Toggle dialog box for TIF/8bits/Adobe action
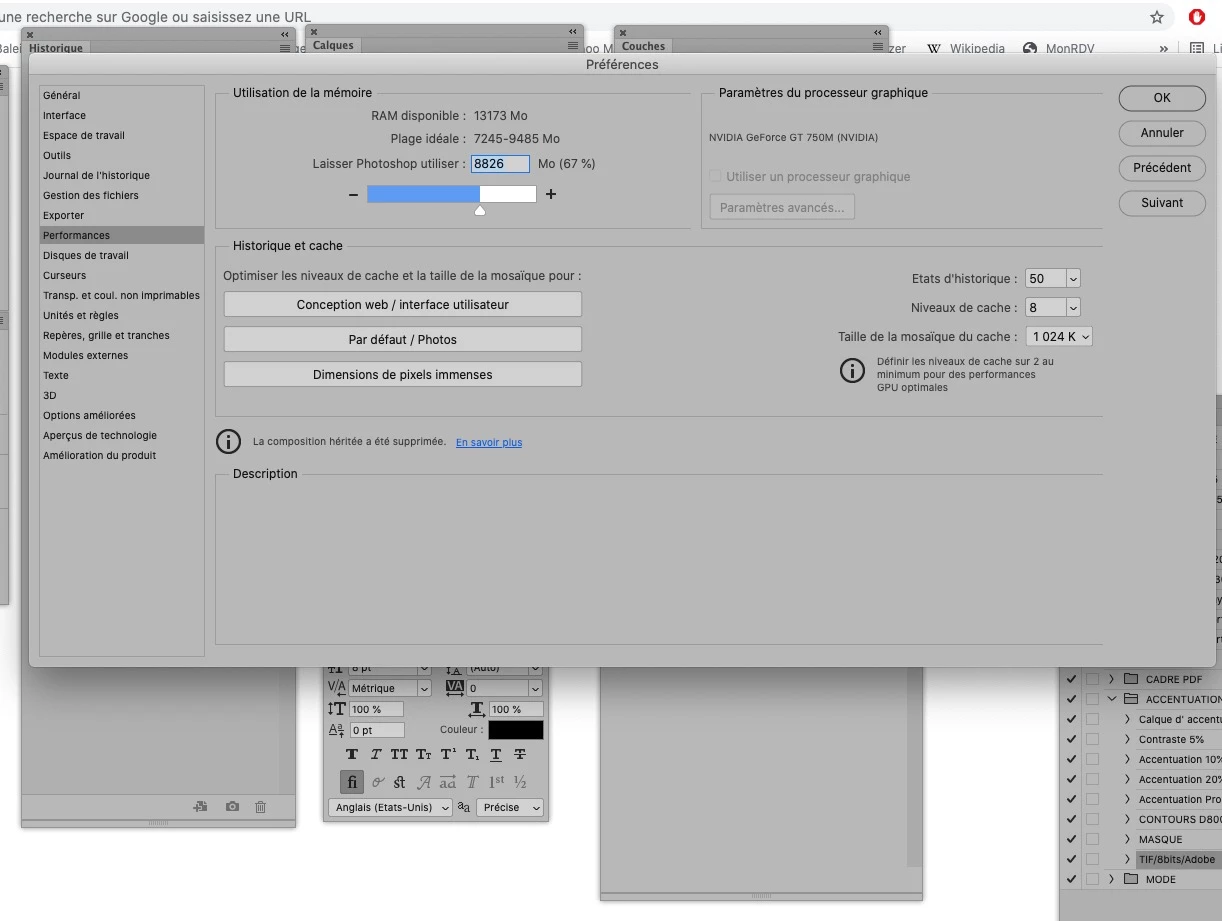The width and height of the screenshot is (1222, 921). 1092,859
